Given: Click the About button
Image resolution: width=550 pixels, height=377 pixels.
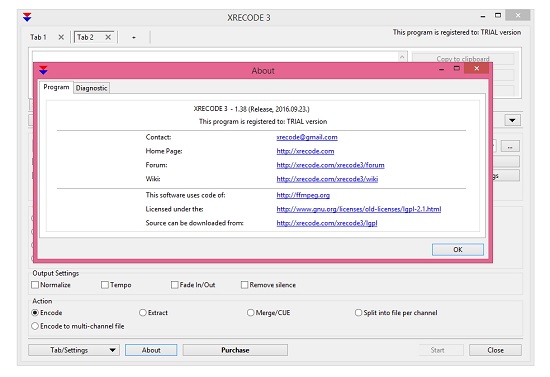Looking at the screenshot, I should tap(151, 350).
